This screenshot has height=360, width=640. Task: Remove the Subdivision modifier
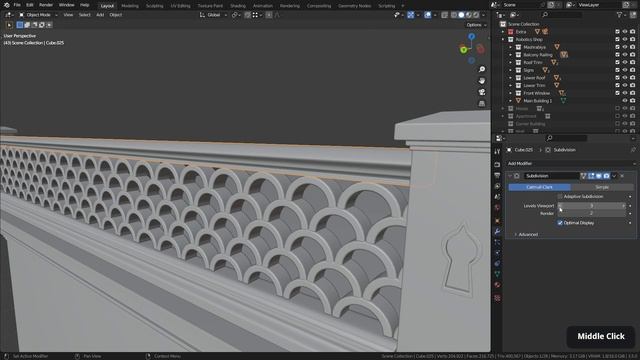pos(622,176)
